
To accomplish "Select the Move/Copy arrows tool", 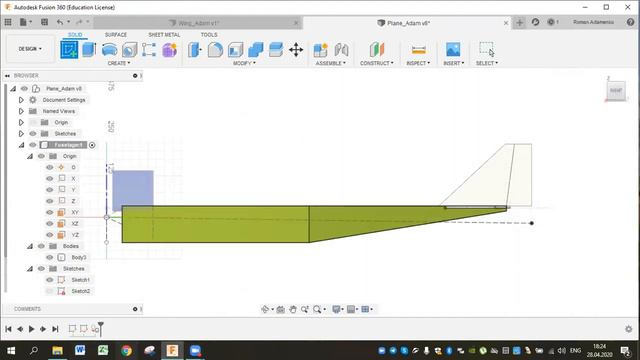I will [296, 50].
